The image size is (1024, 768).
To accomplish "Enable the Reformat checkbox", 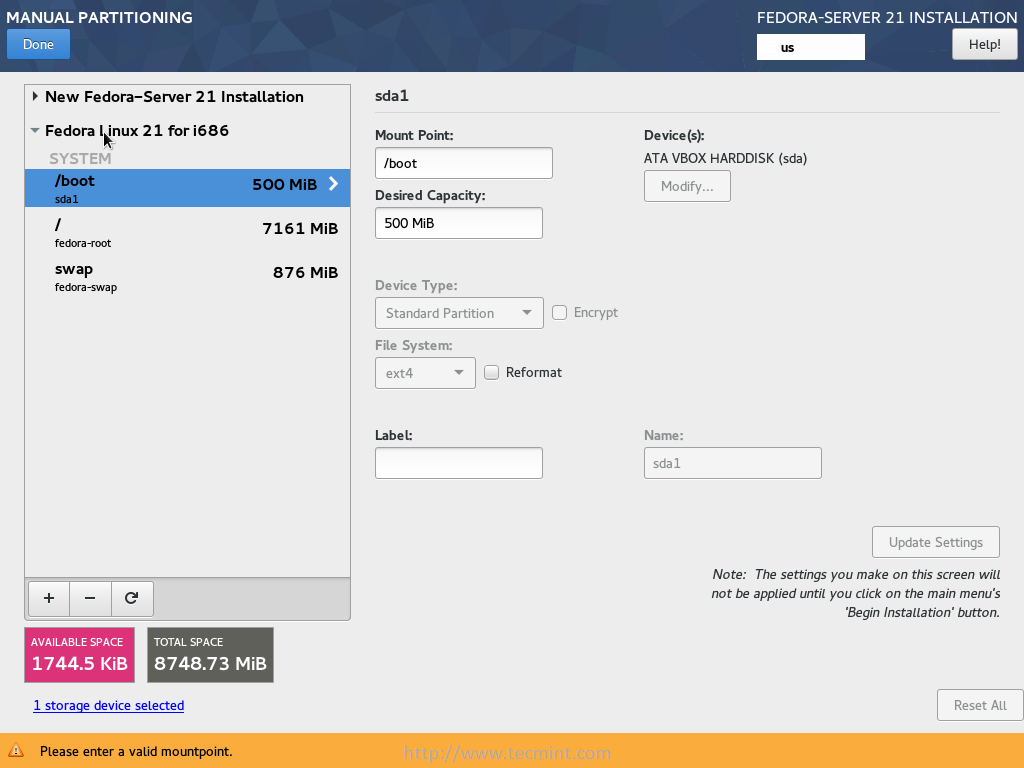I will pos(492,372).
